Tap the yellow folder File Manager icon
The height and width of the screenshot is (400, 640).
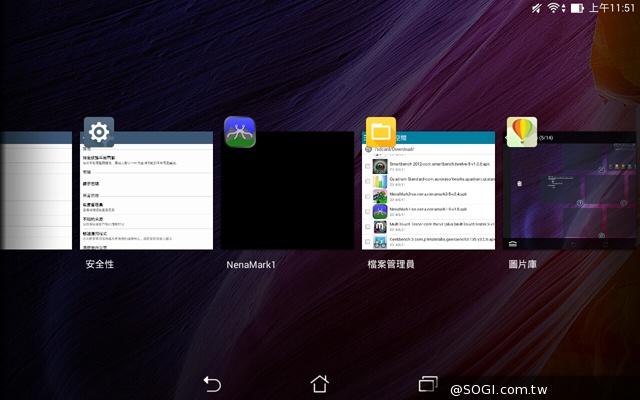(381, 132)
